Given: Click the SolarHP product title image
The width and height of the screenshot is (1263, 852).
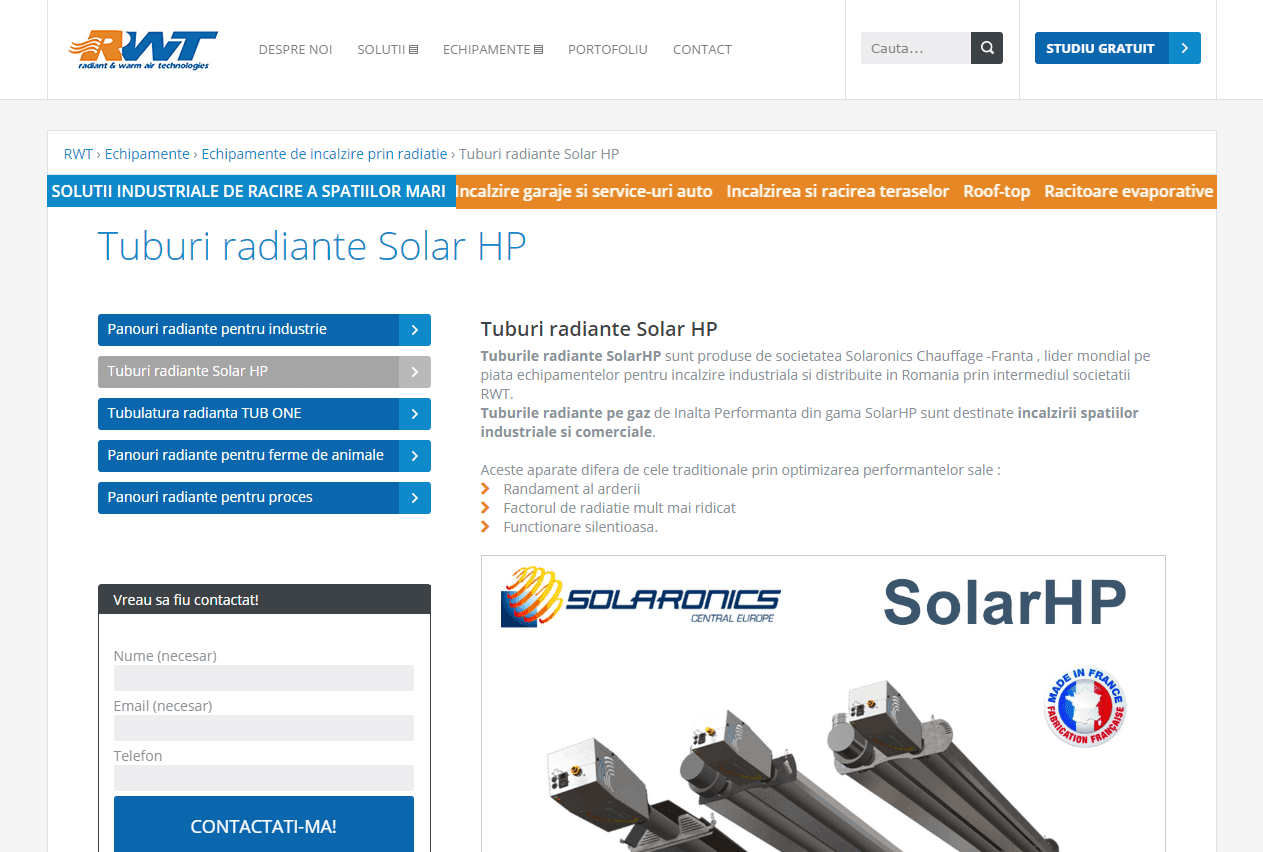Looking at the screenshot, I should click(x=1005, y=602).
